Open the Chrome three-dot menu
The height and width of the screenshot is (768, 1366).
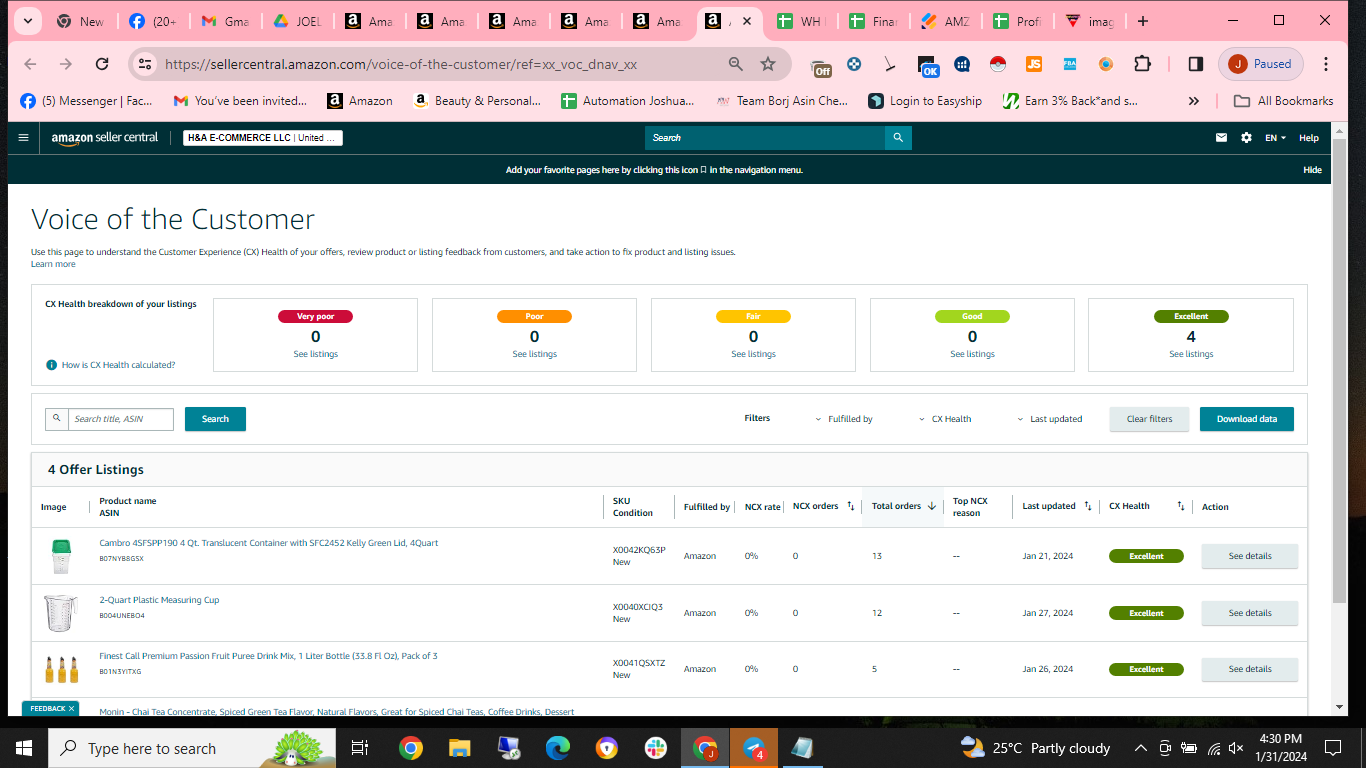[1326, 64]
